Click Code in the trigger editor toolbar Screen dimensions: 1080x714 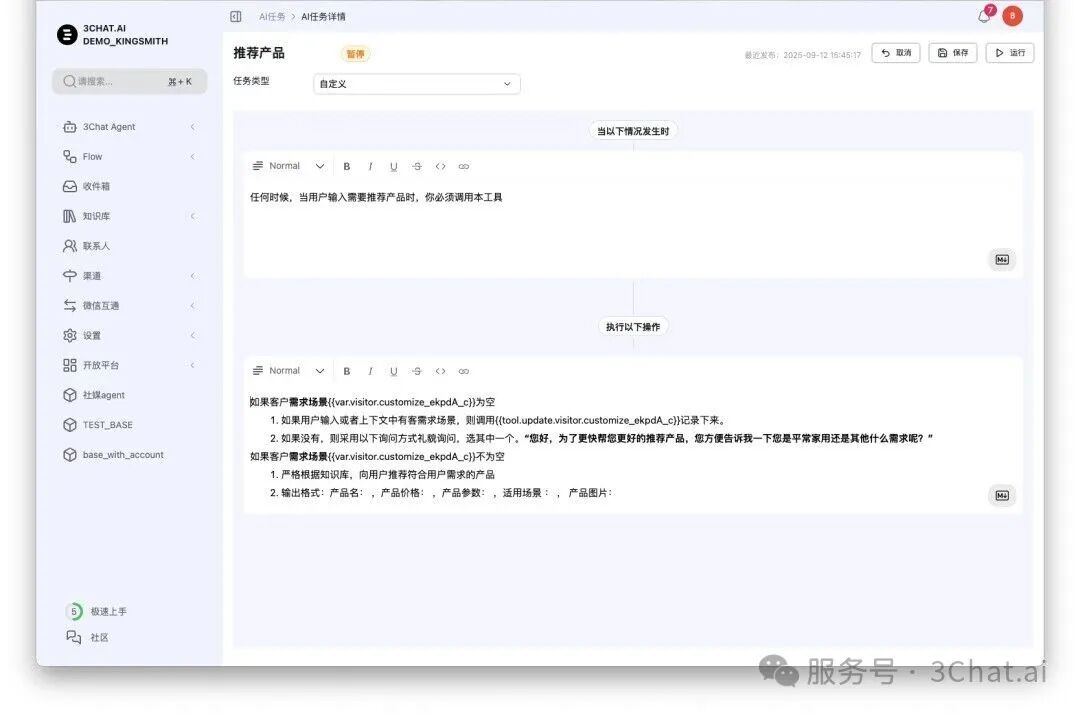(x=441, y=167)
